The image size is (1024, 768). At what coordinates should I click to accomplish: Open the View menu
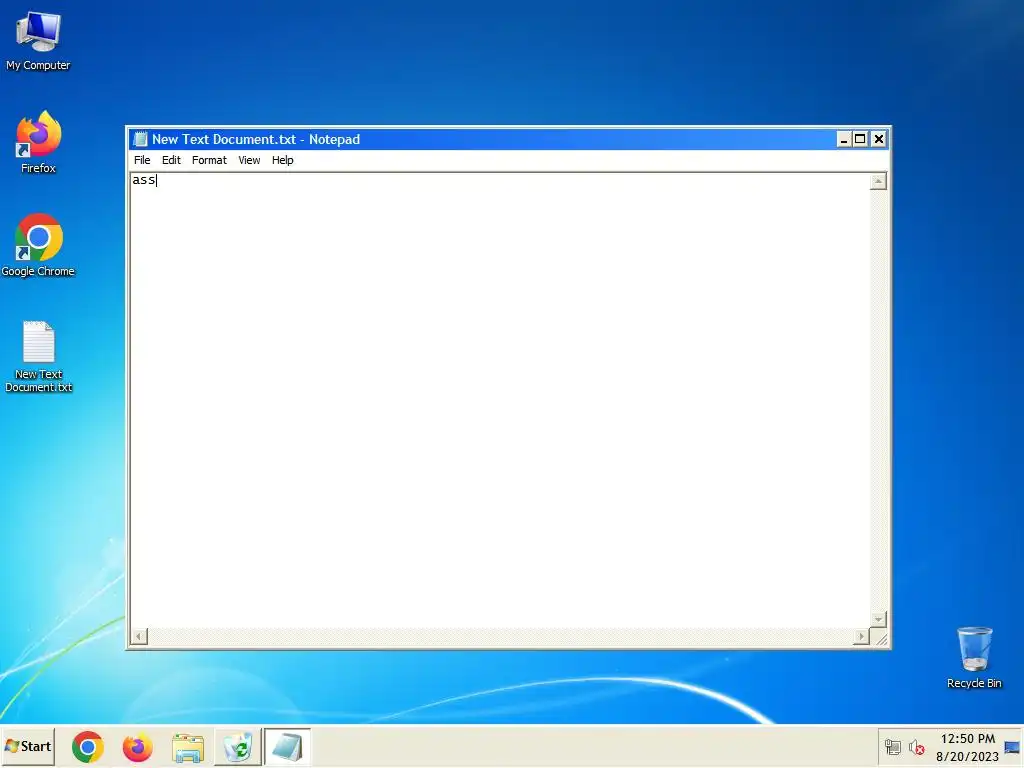point(249,160)
